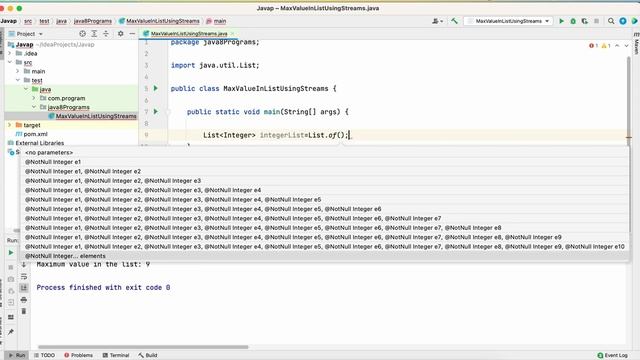This screenshot has width=640, height=360.
Task: Go to previous highlighted error arrow
Action: (x=617, y=46)
